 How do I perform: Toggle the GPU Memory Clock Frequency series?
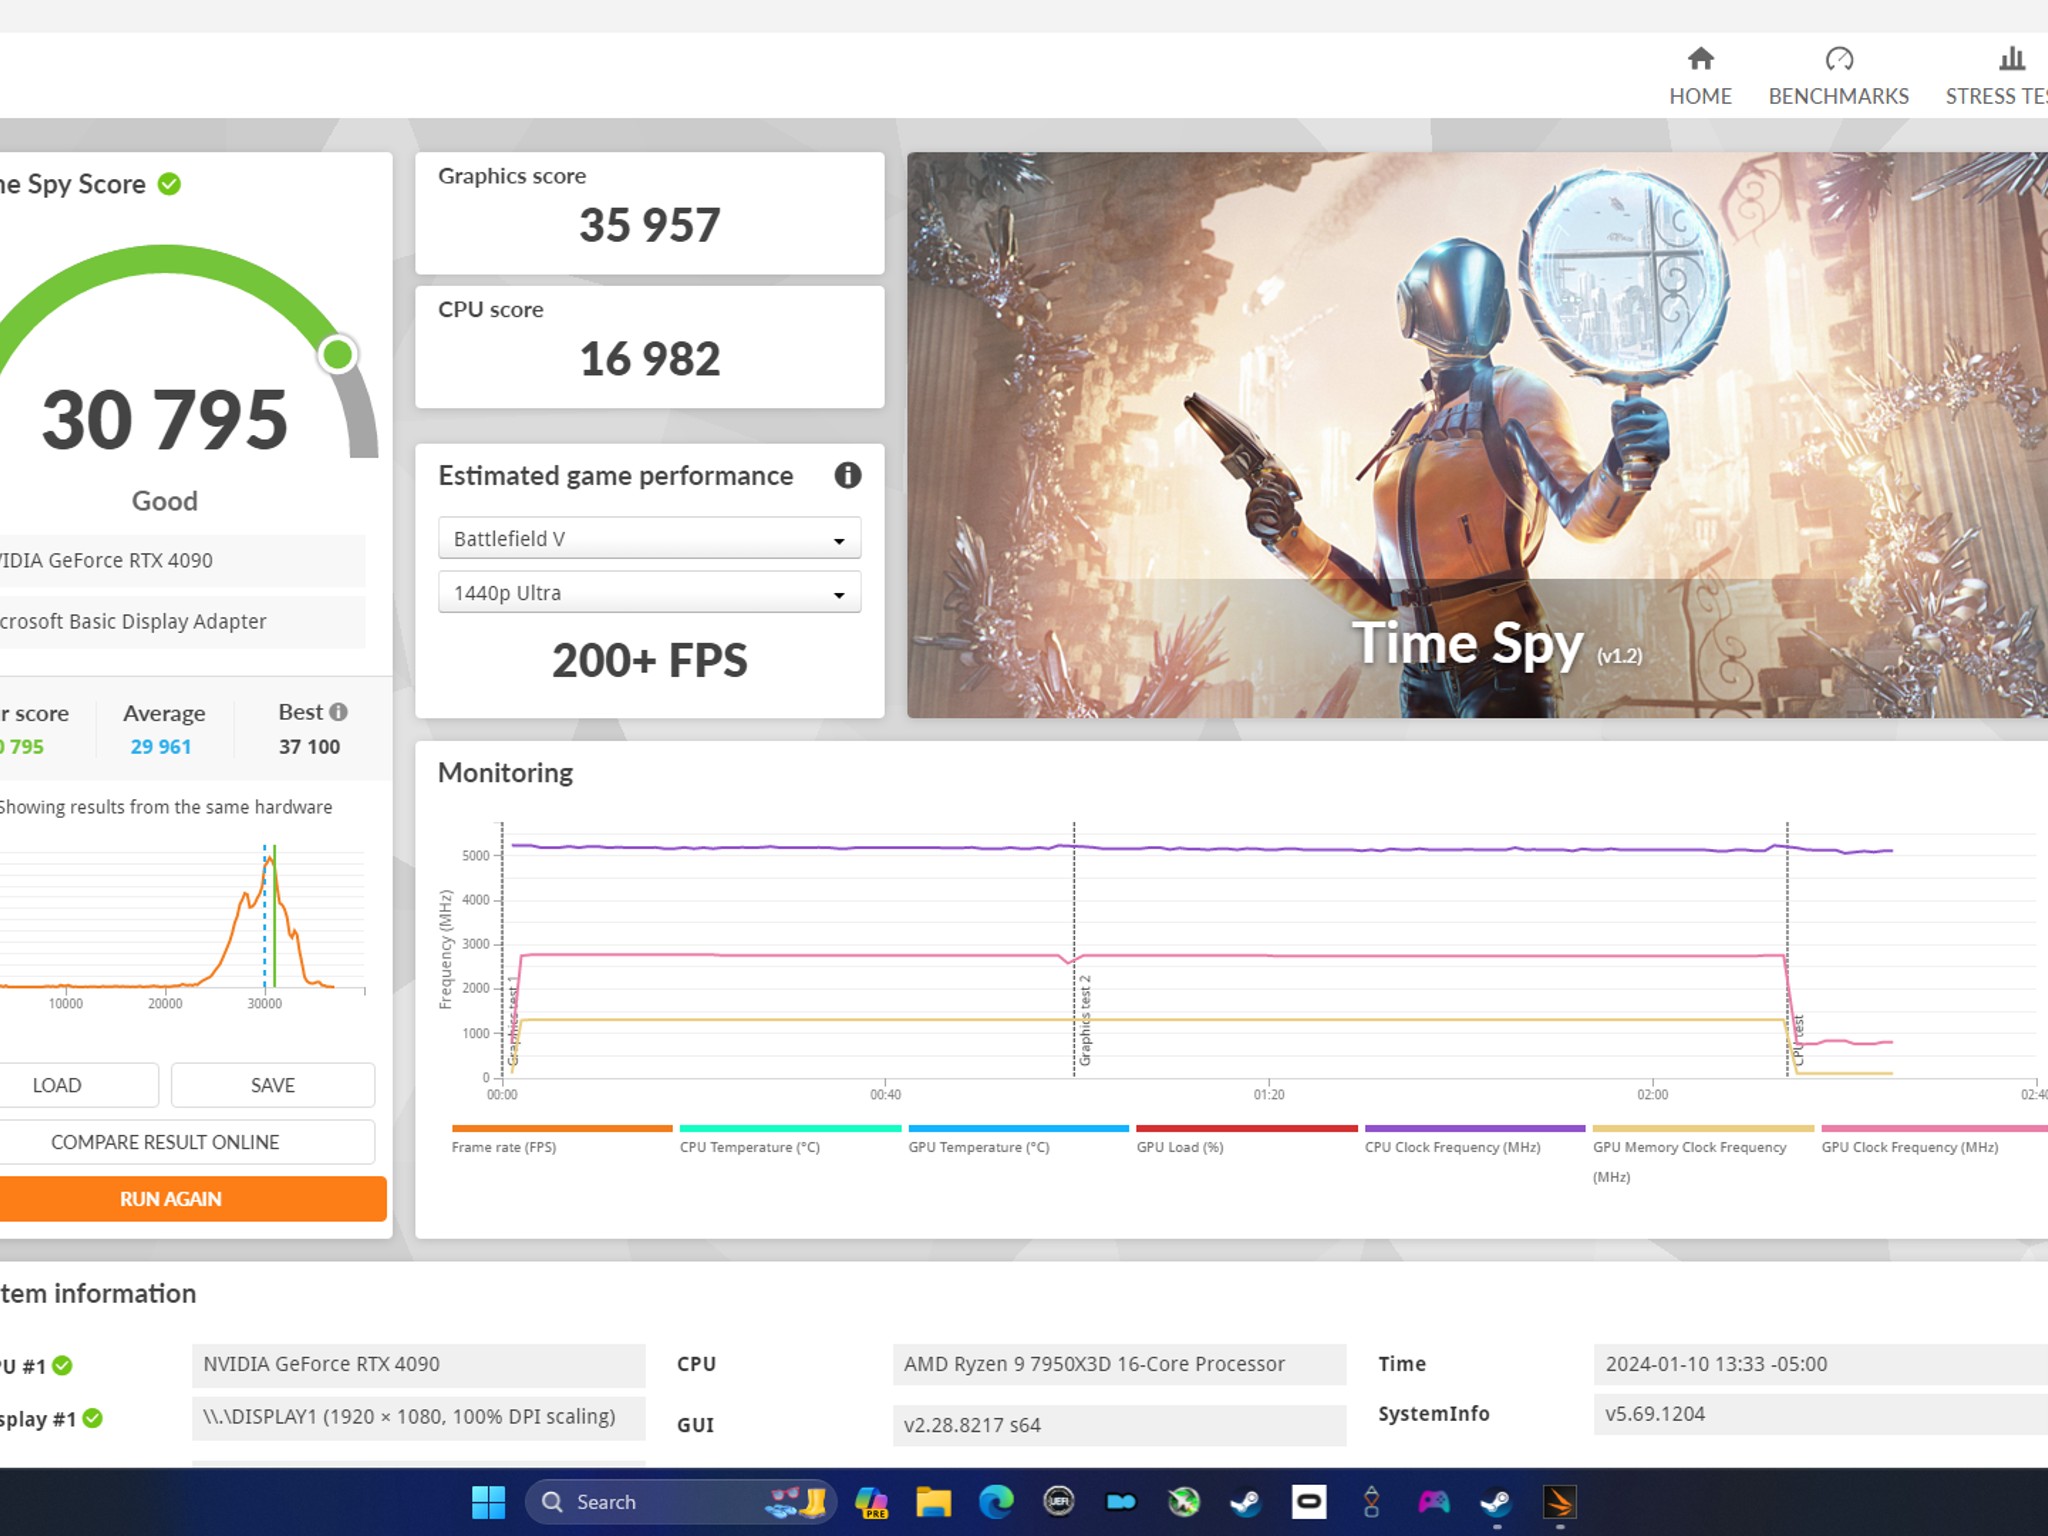1703,1128
